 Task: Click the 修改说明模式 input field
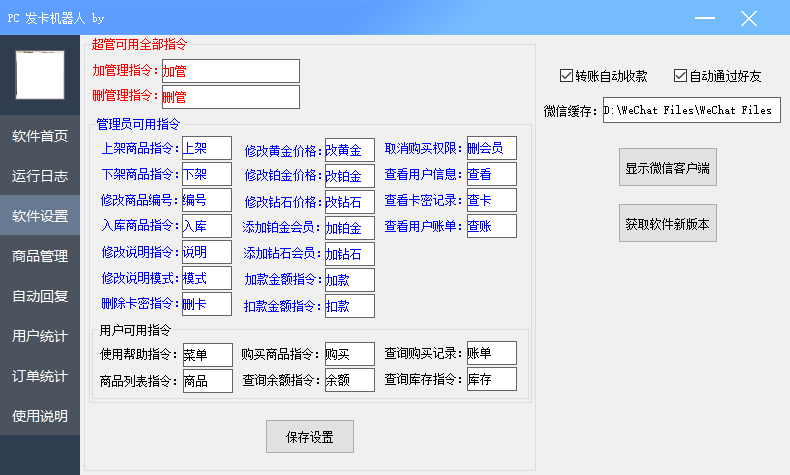point(207,278)
